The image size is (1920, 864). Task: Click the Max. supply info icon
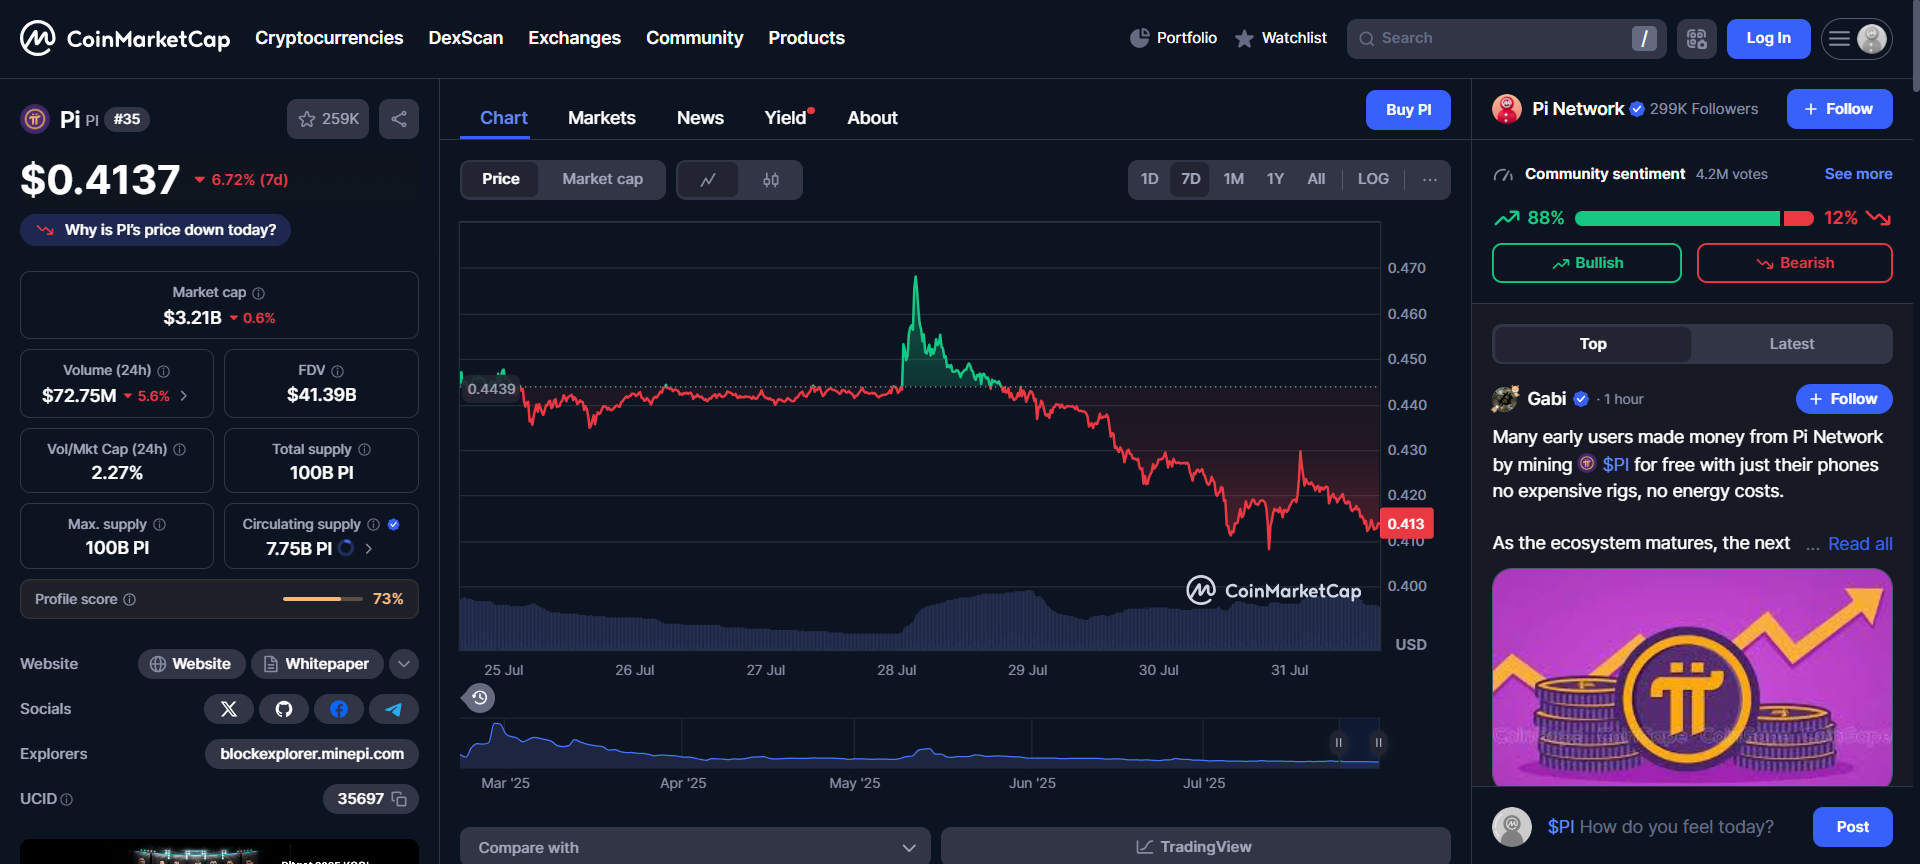pos(160,525)
